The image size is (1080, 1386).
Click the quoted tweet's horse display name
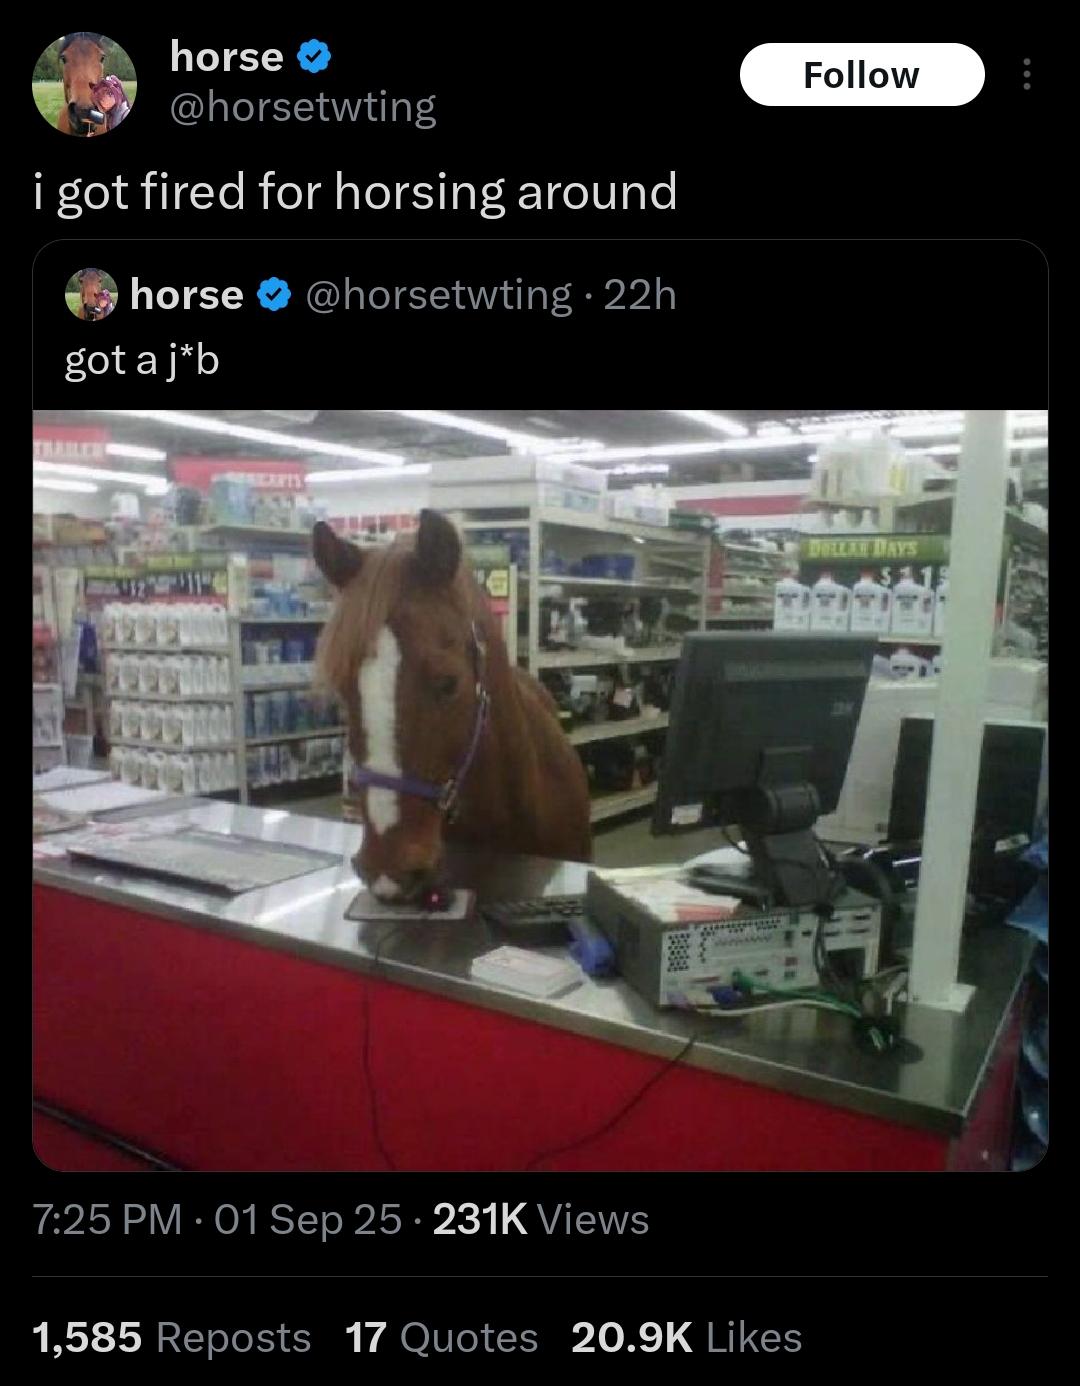point(187,295)
